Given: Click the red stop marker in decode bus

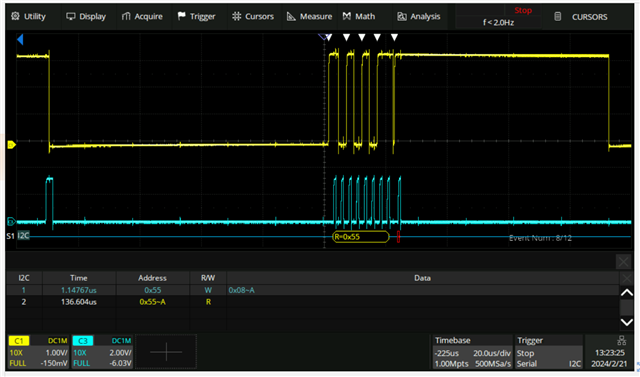Looking at the screenshot, I should tap(398, 237).
